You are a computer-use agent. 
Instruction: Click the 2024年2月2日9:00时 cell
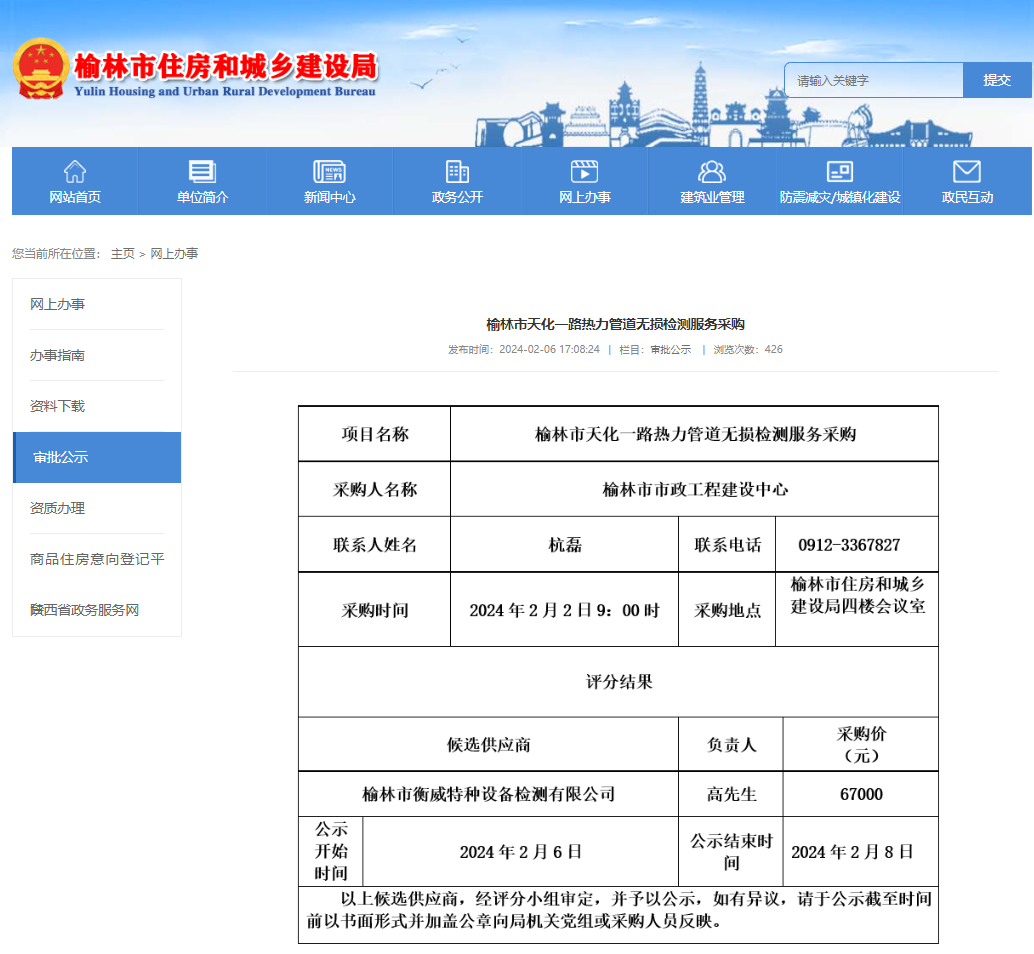point(564,611)
